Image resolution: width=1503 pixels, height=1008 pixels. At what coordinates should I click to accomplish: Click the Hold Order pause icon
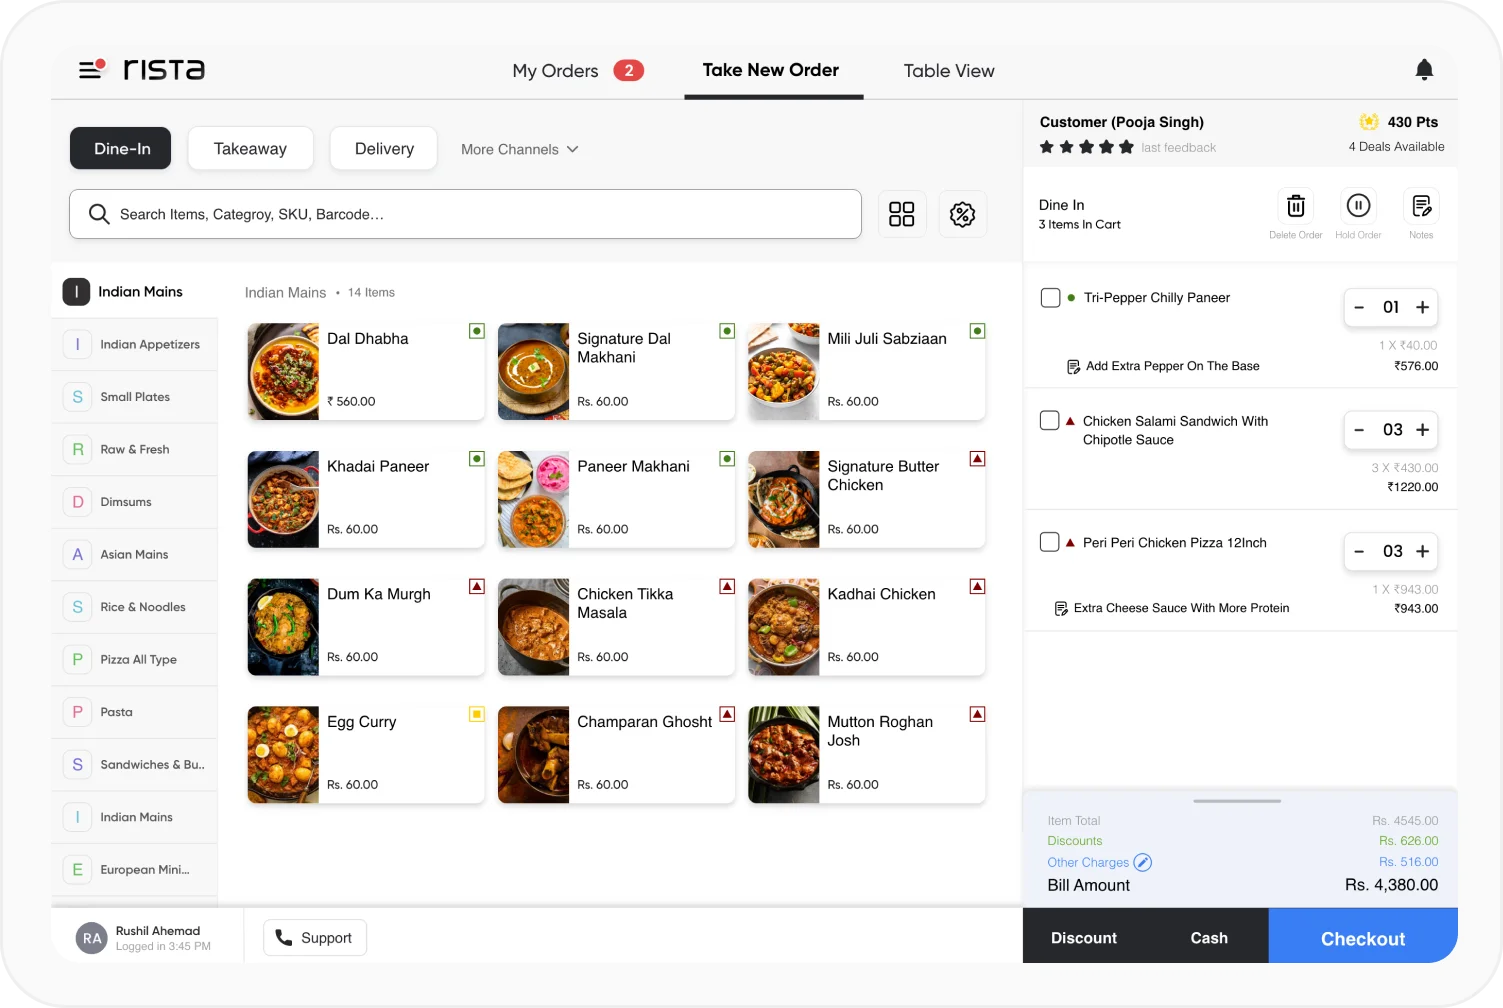point(1358,207)
